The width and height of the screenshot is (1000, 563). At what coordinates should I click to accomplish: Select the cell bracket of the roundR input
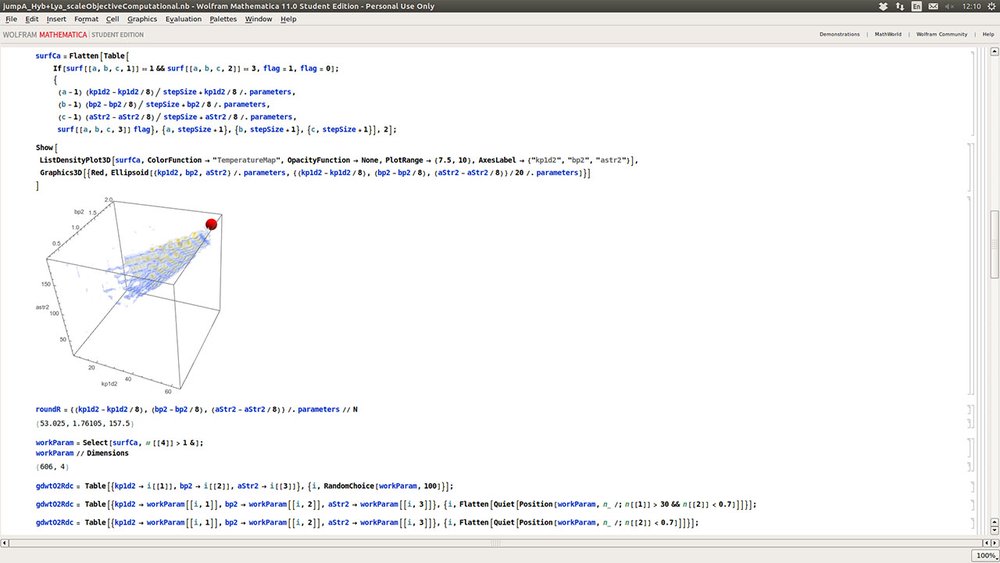point(970,409)
